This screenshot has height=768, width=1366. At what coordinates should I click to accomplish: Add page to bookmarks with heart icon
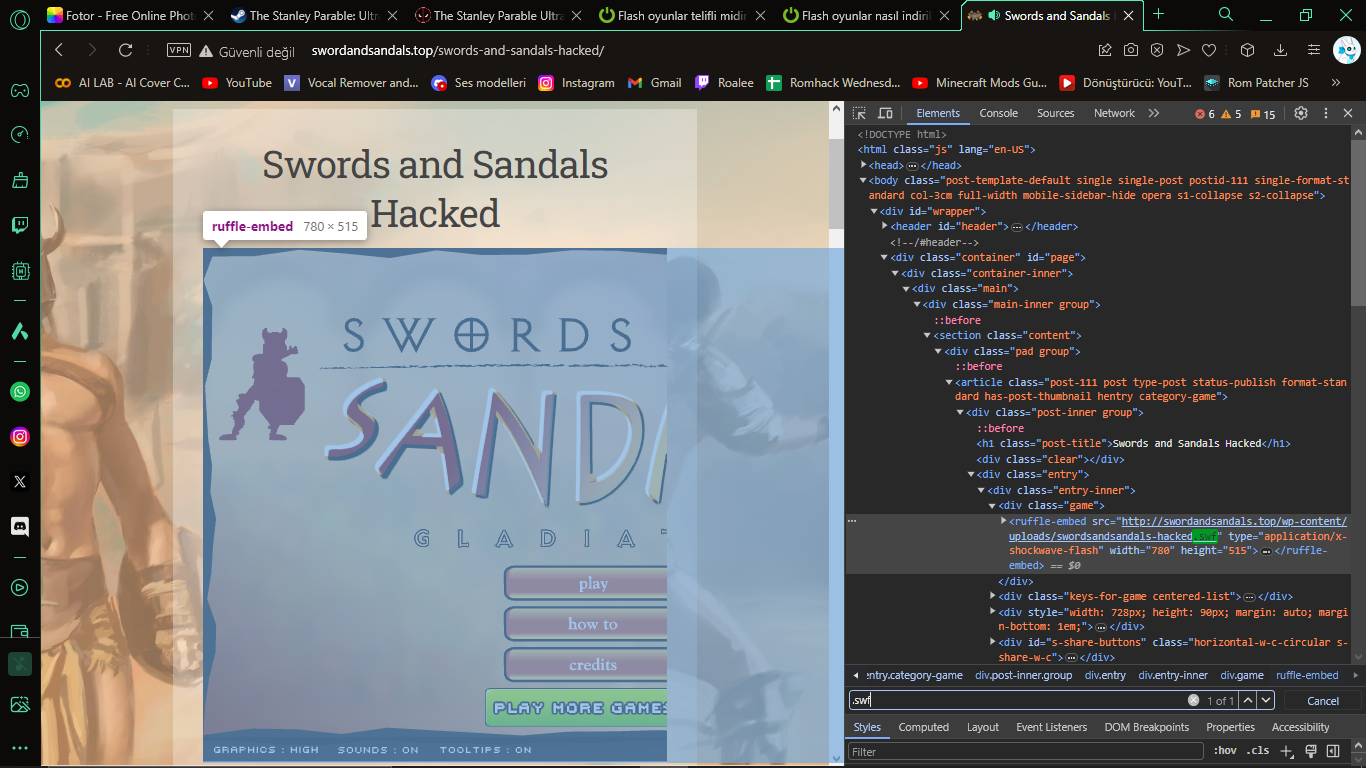(1209, 50)
